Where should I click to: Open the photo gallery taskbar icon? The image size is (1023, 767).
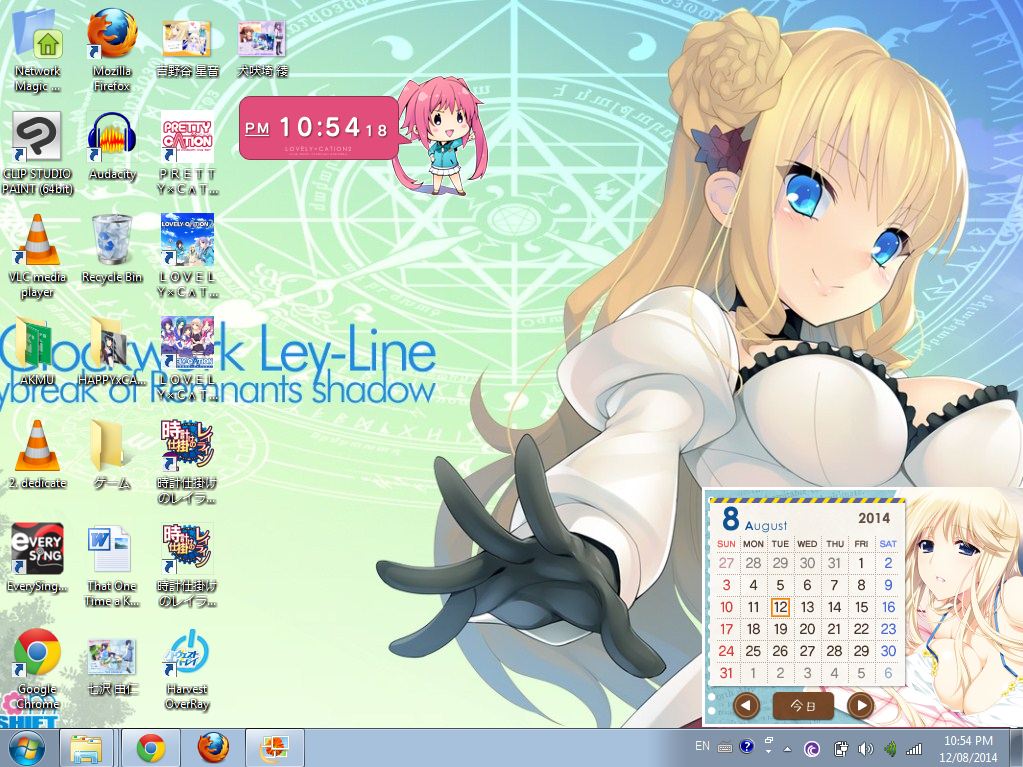[x=275, y=748]
